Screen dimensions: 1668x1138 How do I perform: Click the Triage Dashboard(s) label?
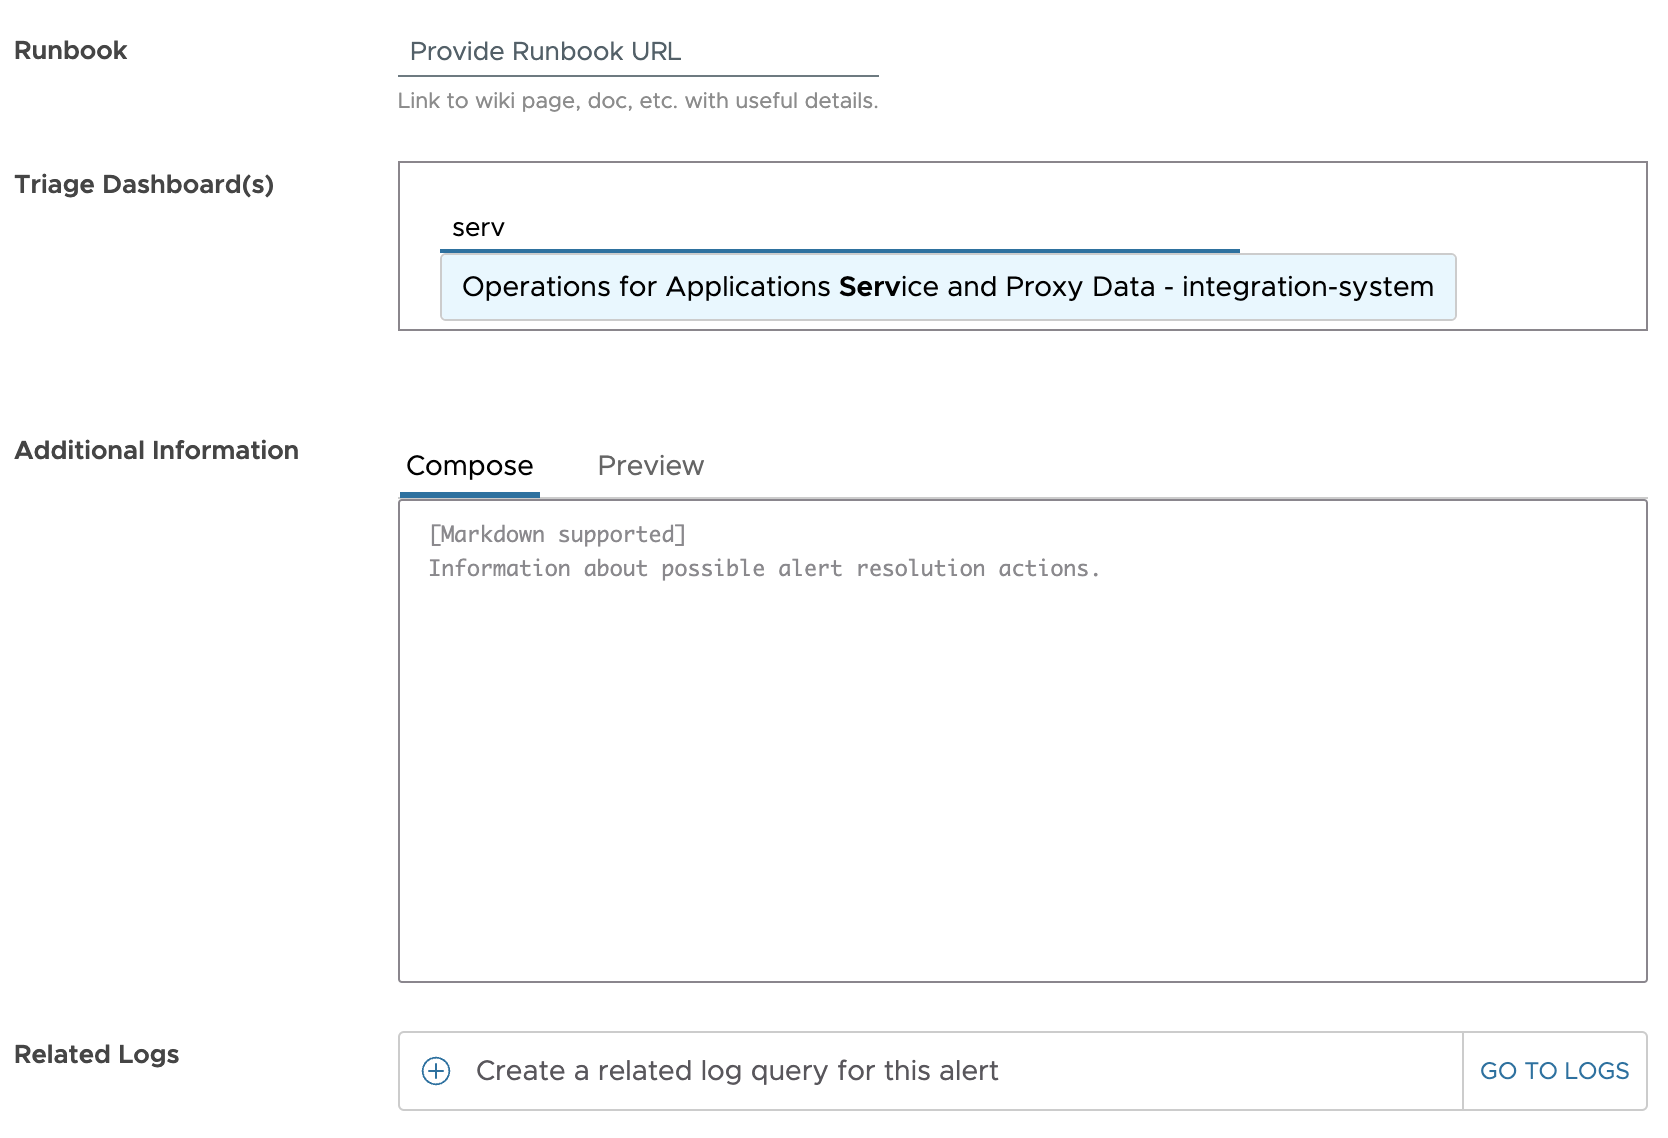point(144,185)
